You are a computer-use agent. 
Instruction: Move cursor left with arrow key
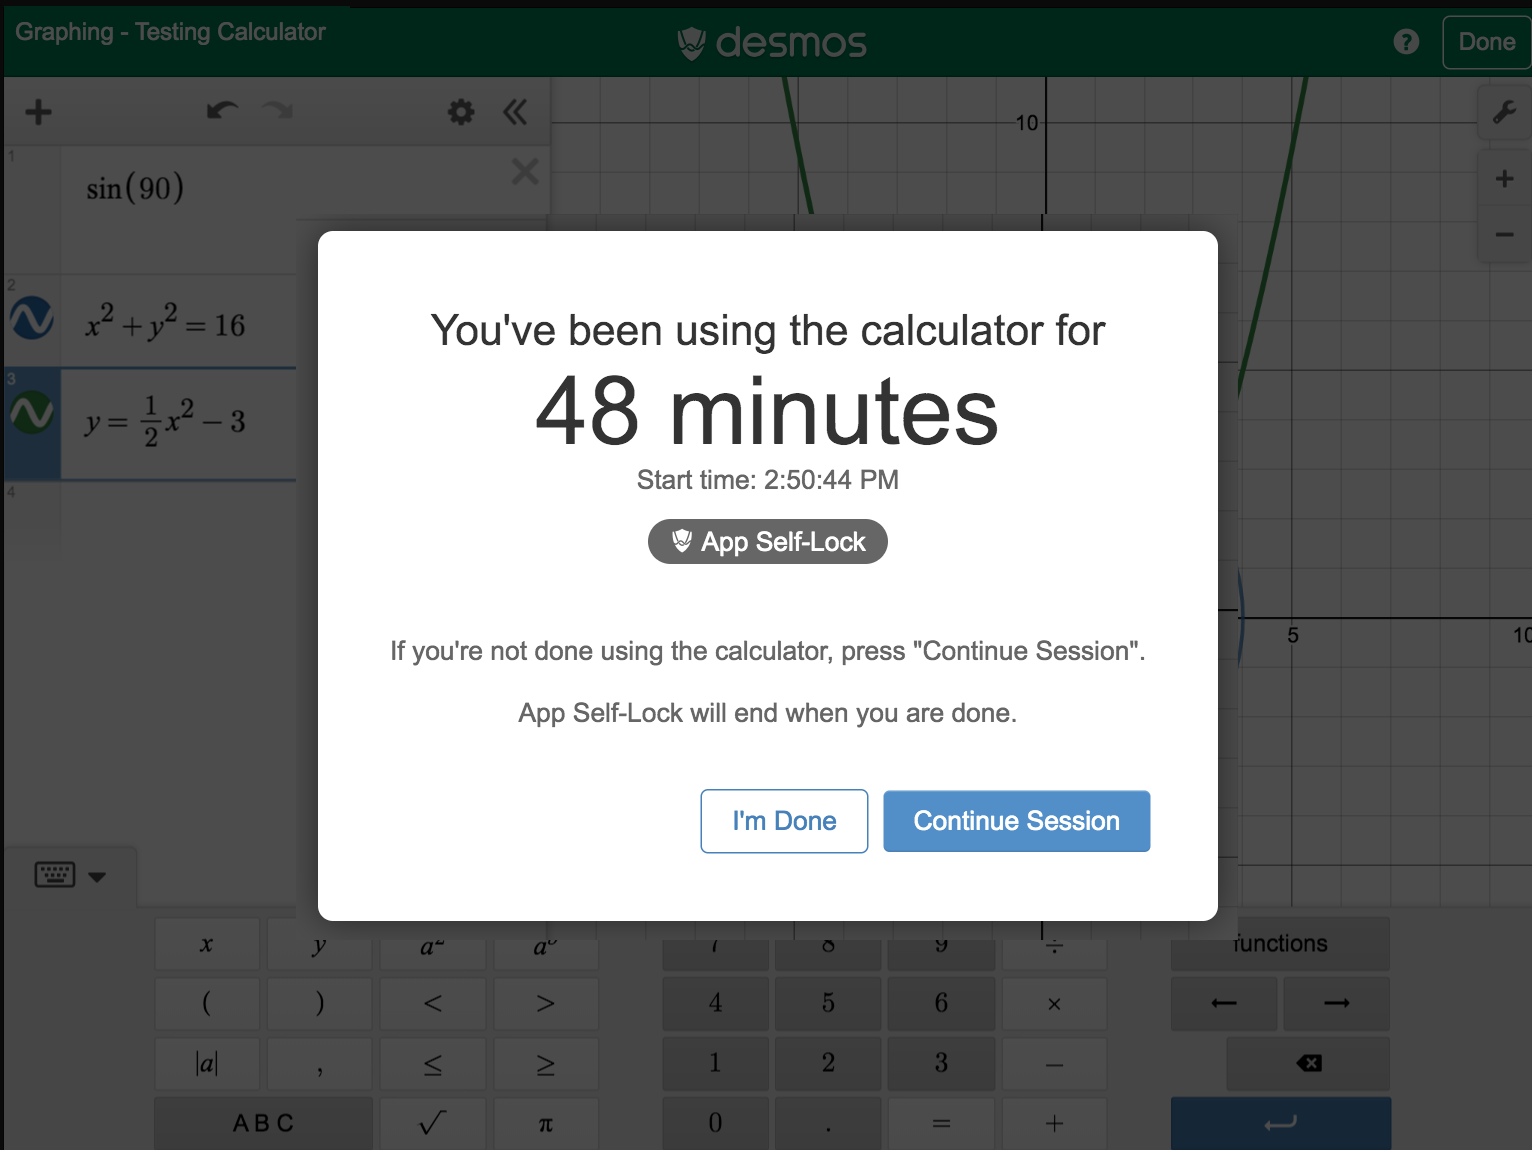point(1224,1003)
